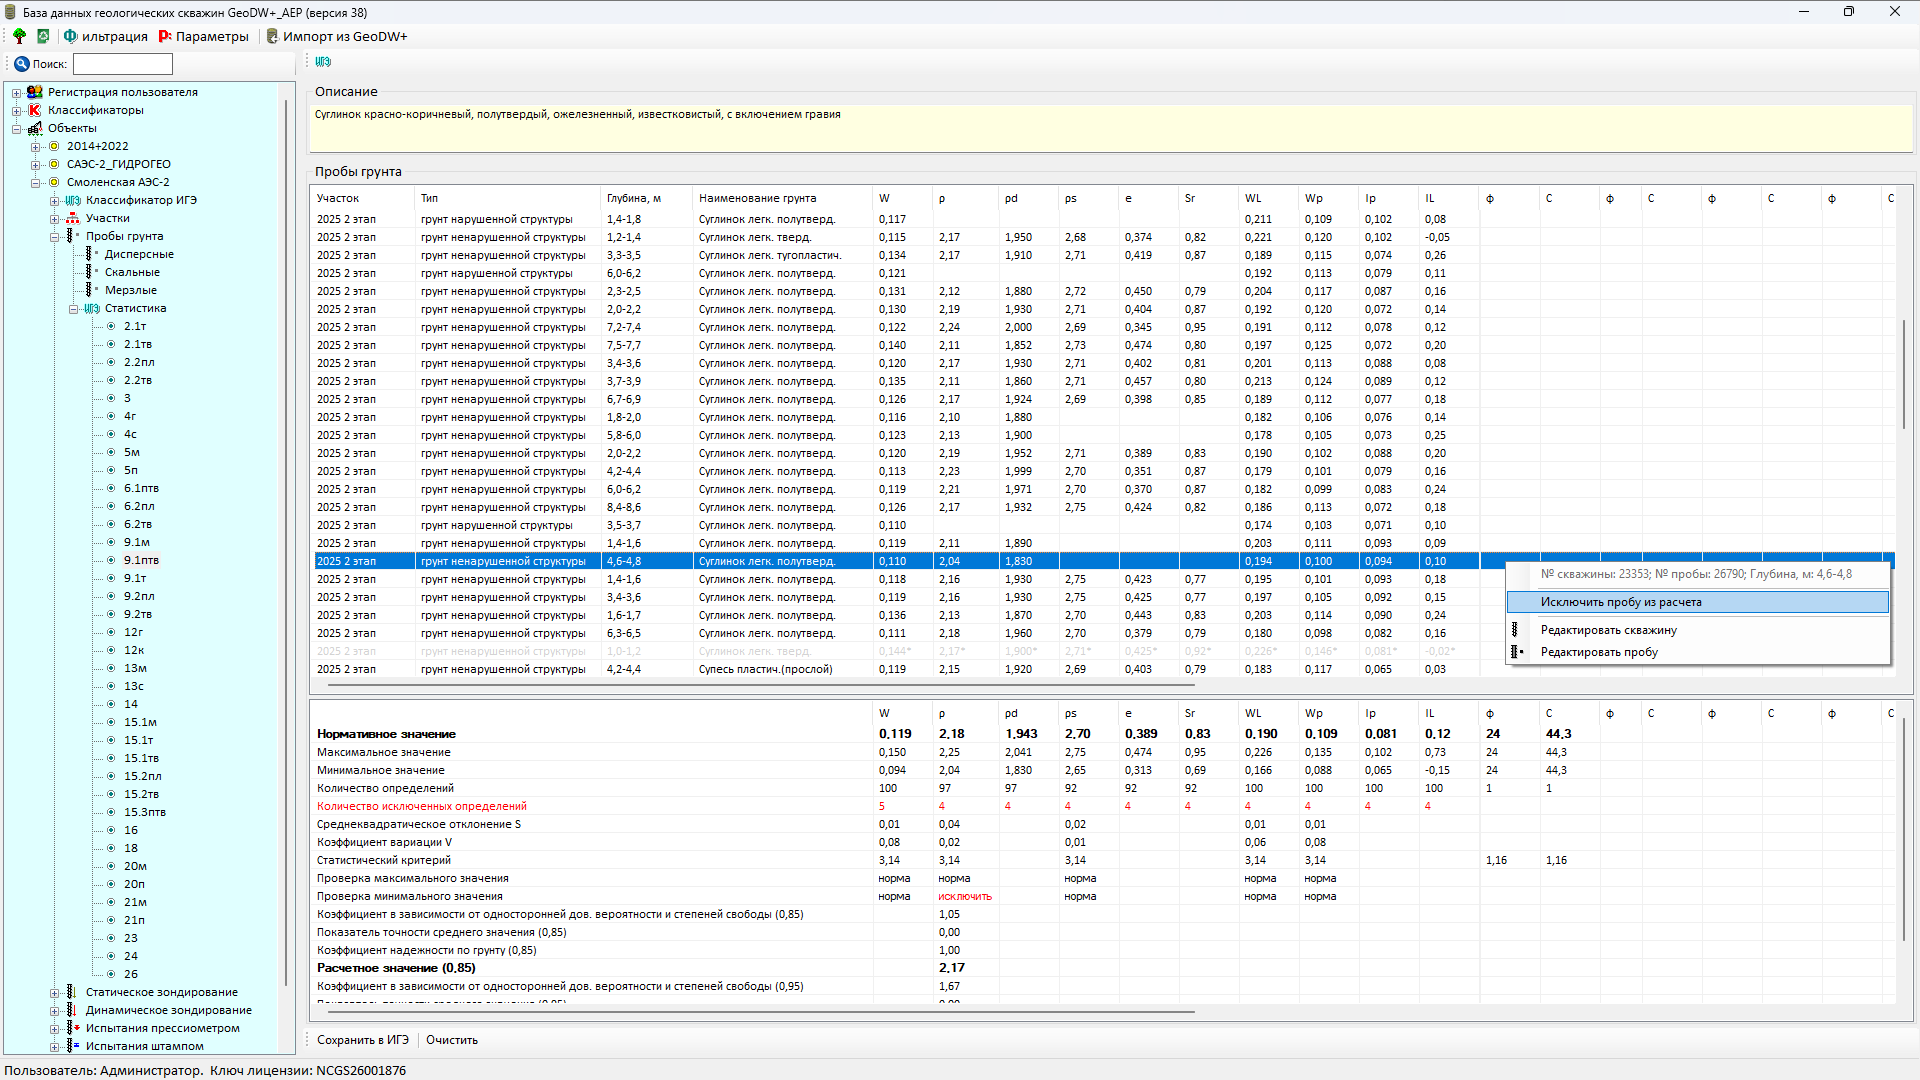The width and height of the screenshot is (1920, 1080).
Task: Expand the Классификатор ИГЭ node
Action: 55,201
